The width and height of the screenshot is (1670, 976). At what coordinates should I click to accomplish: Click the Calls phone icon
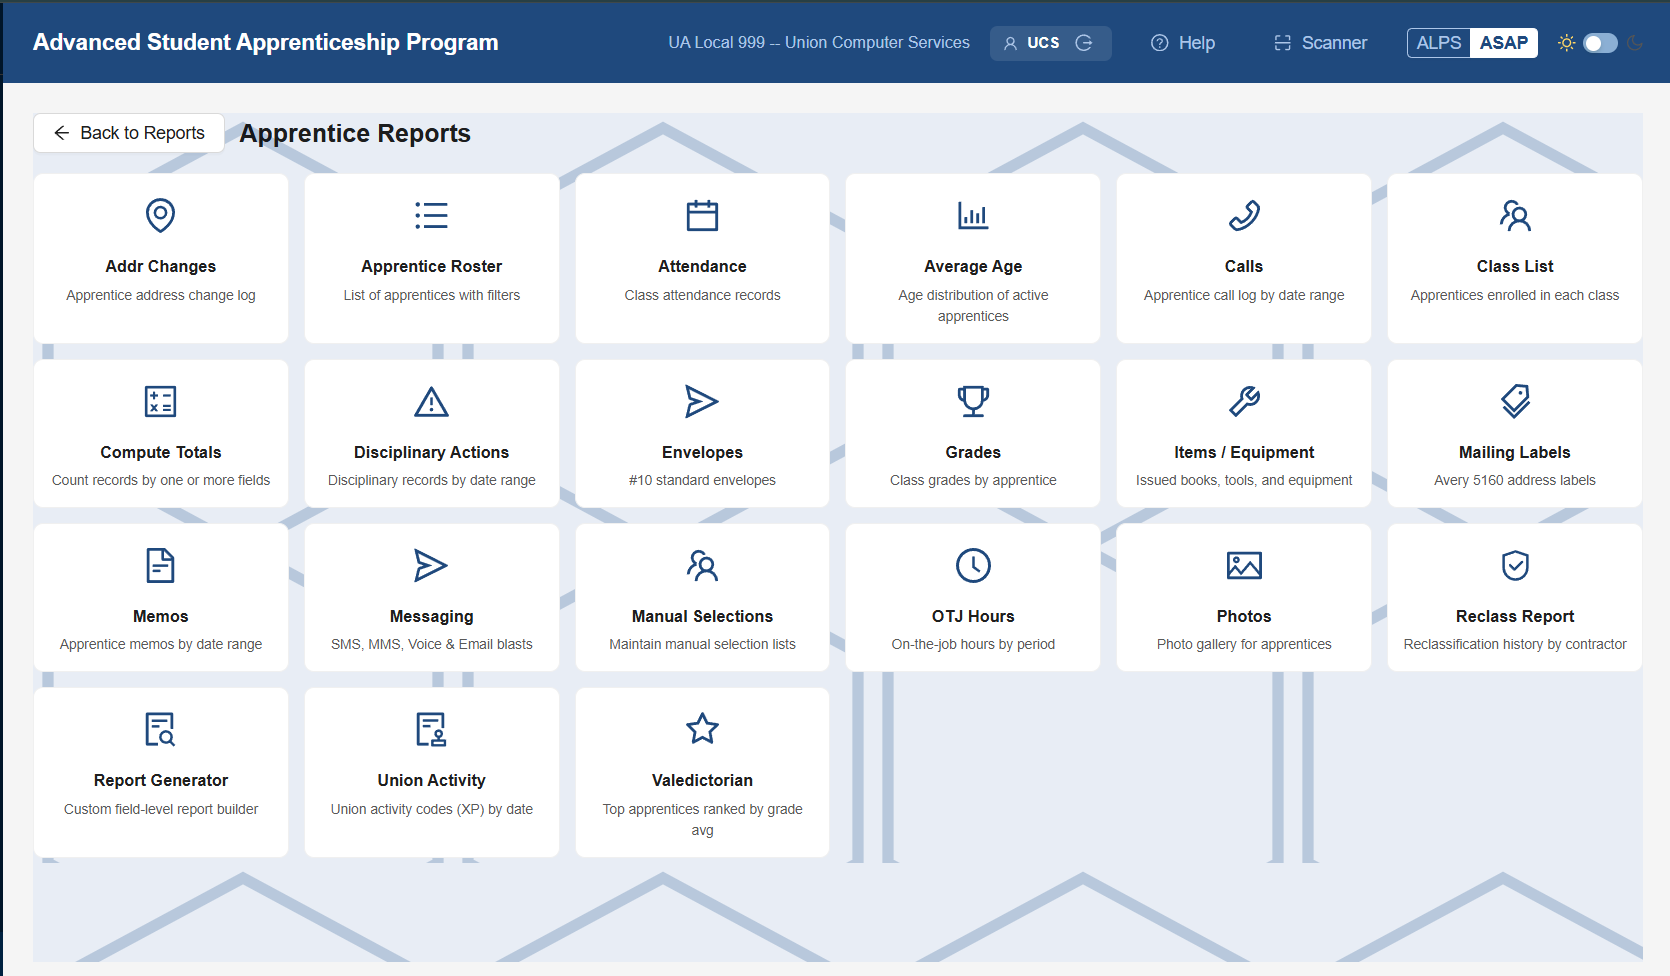click(1244, 215)
